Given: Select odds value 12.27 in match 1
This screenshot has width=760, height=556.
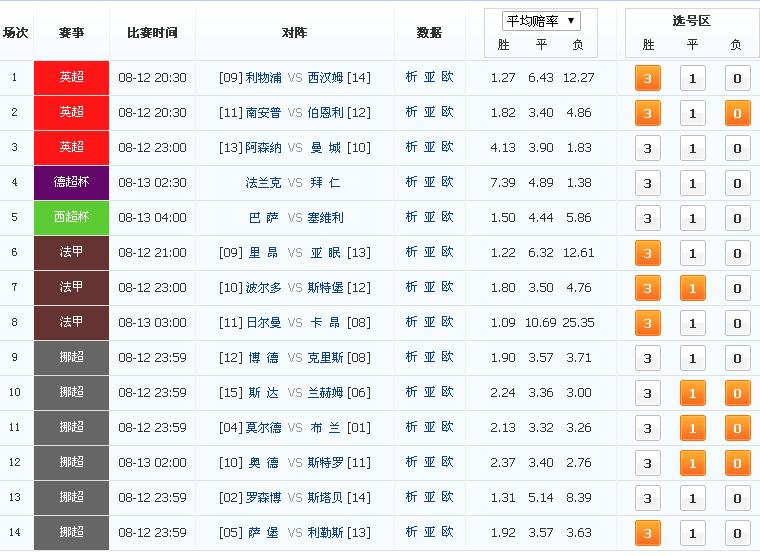Looking at the screenshot, I should click(x=578, y=78).
